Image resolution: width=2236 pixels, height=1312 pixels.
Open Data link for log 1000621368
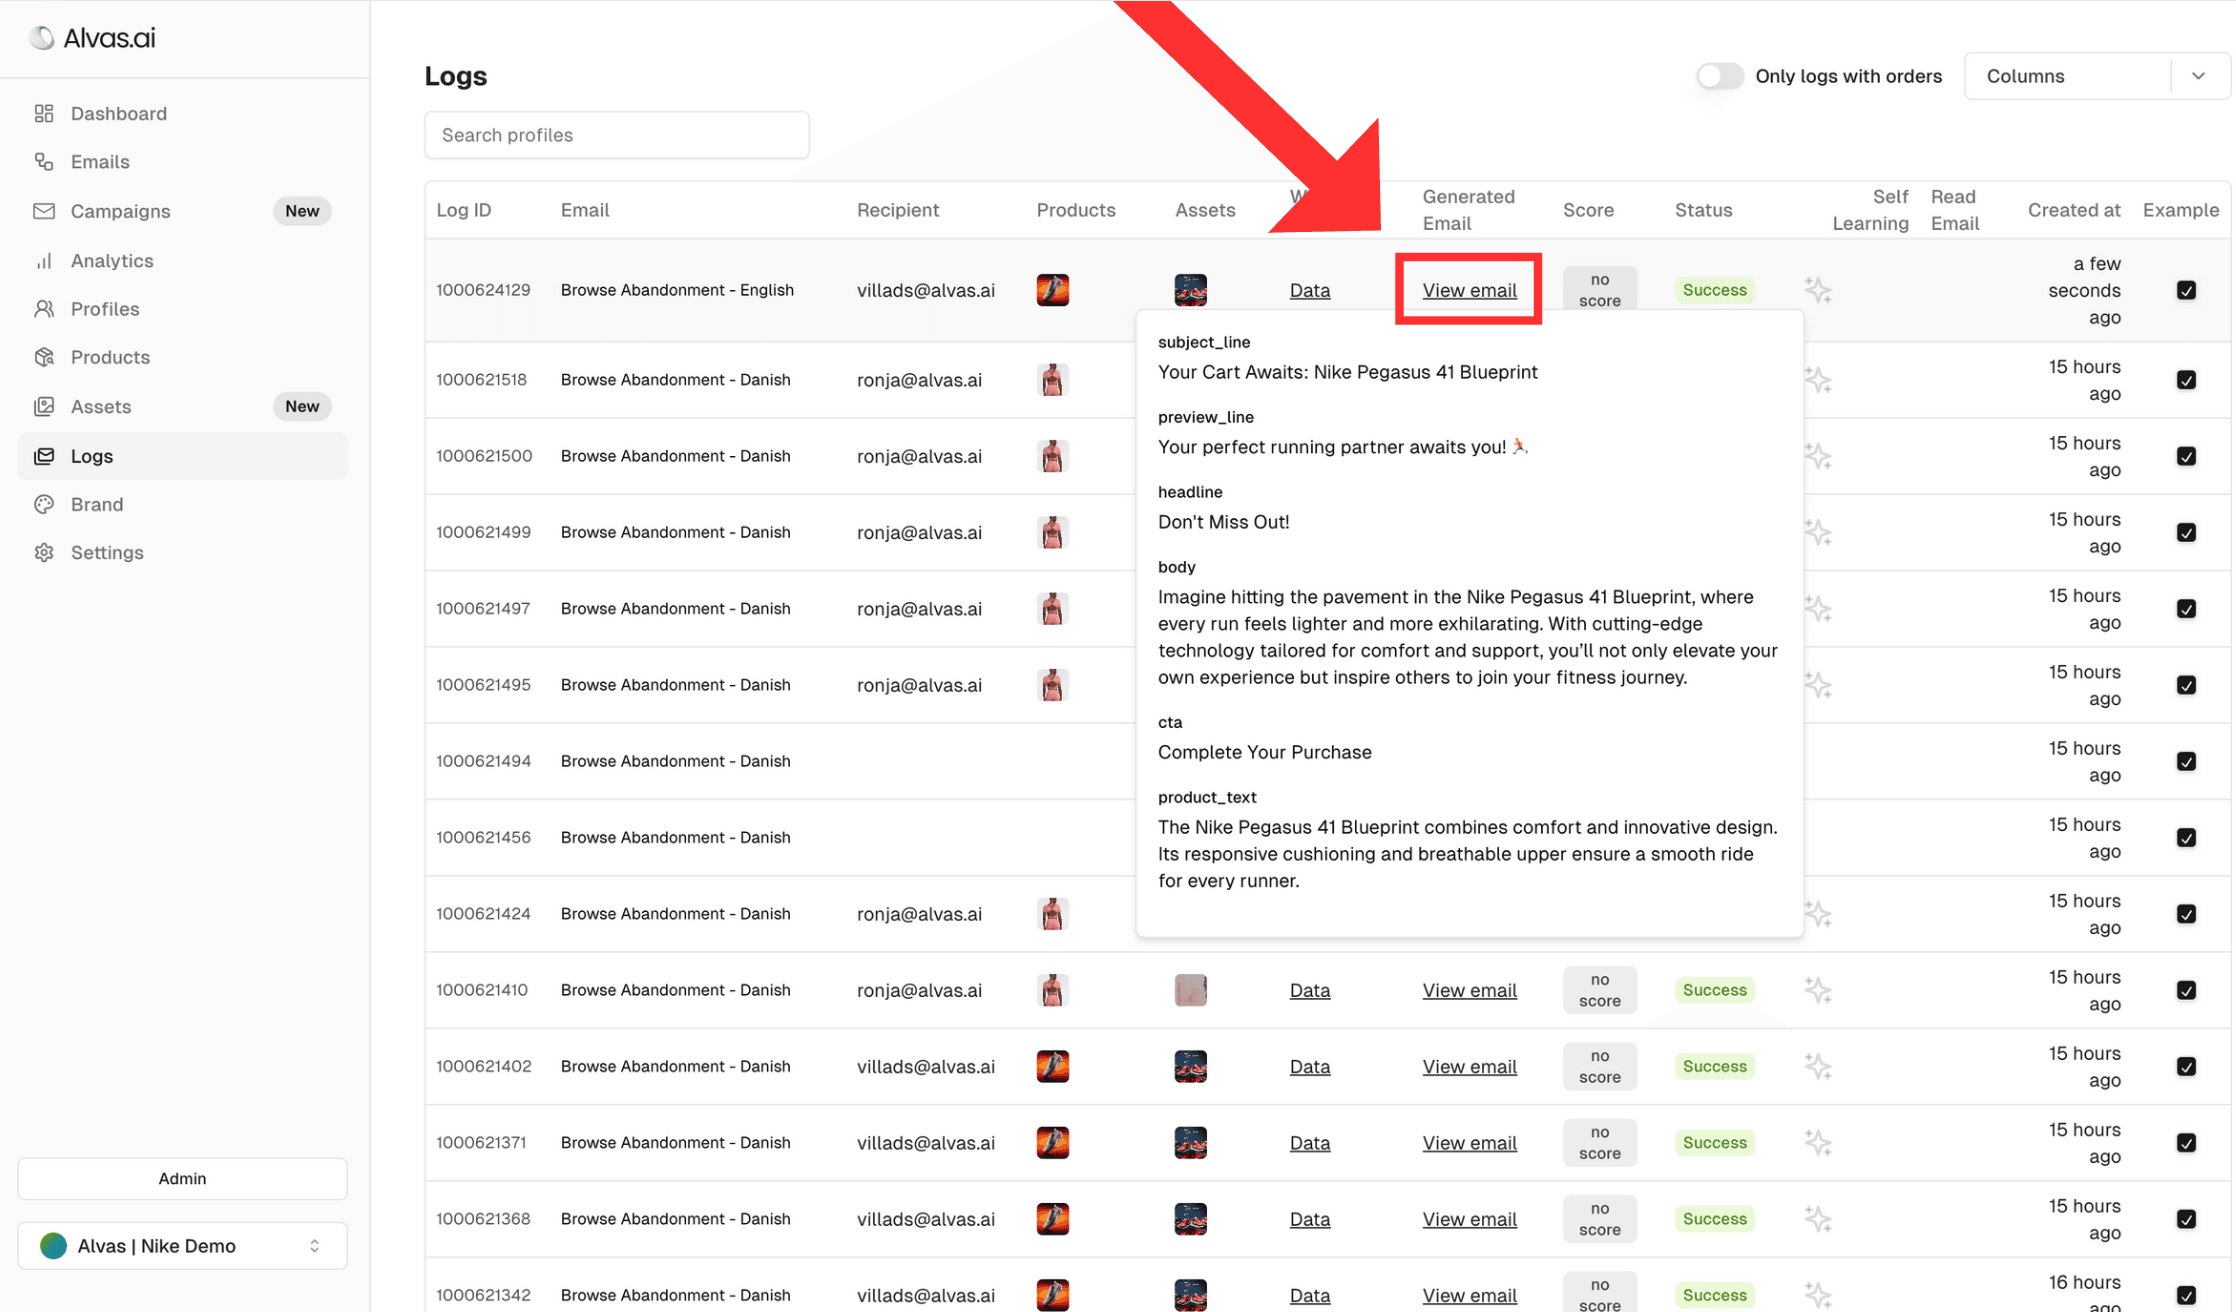(x=1309, y=1219)
